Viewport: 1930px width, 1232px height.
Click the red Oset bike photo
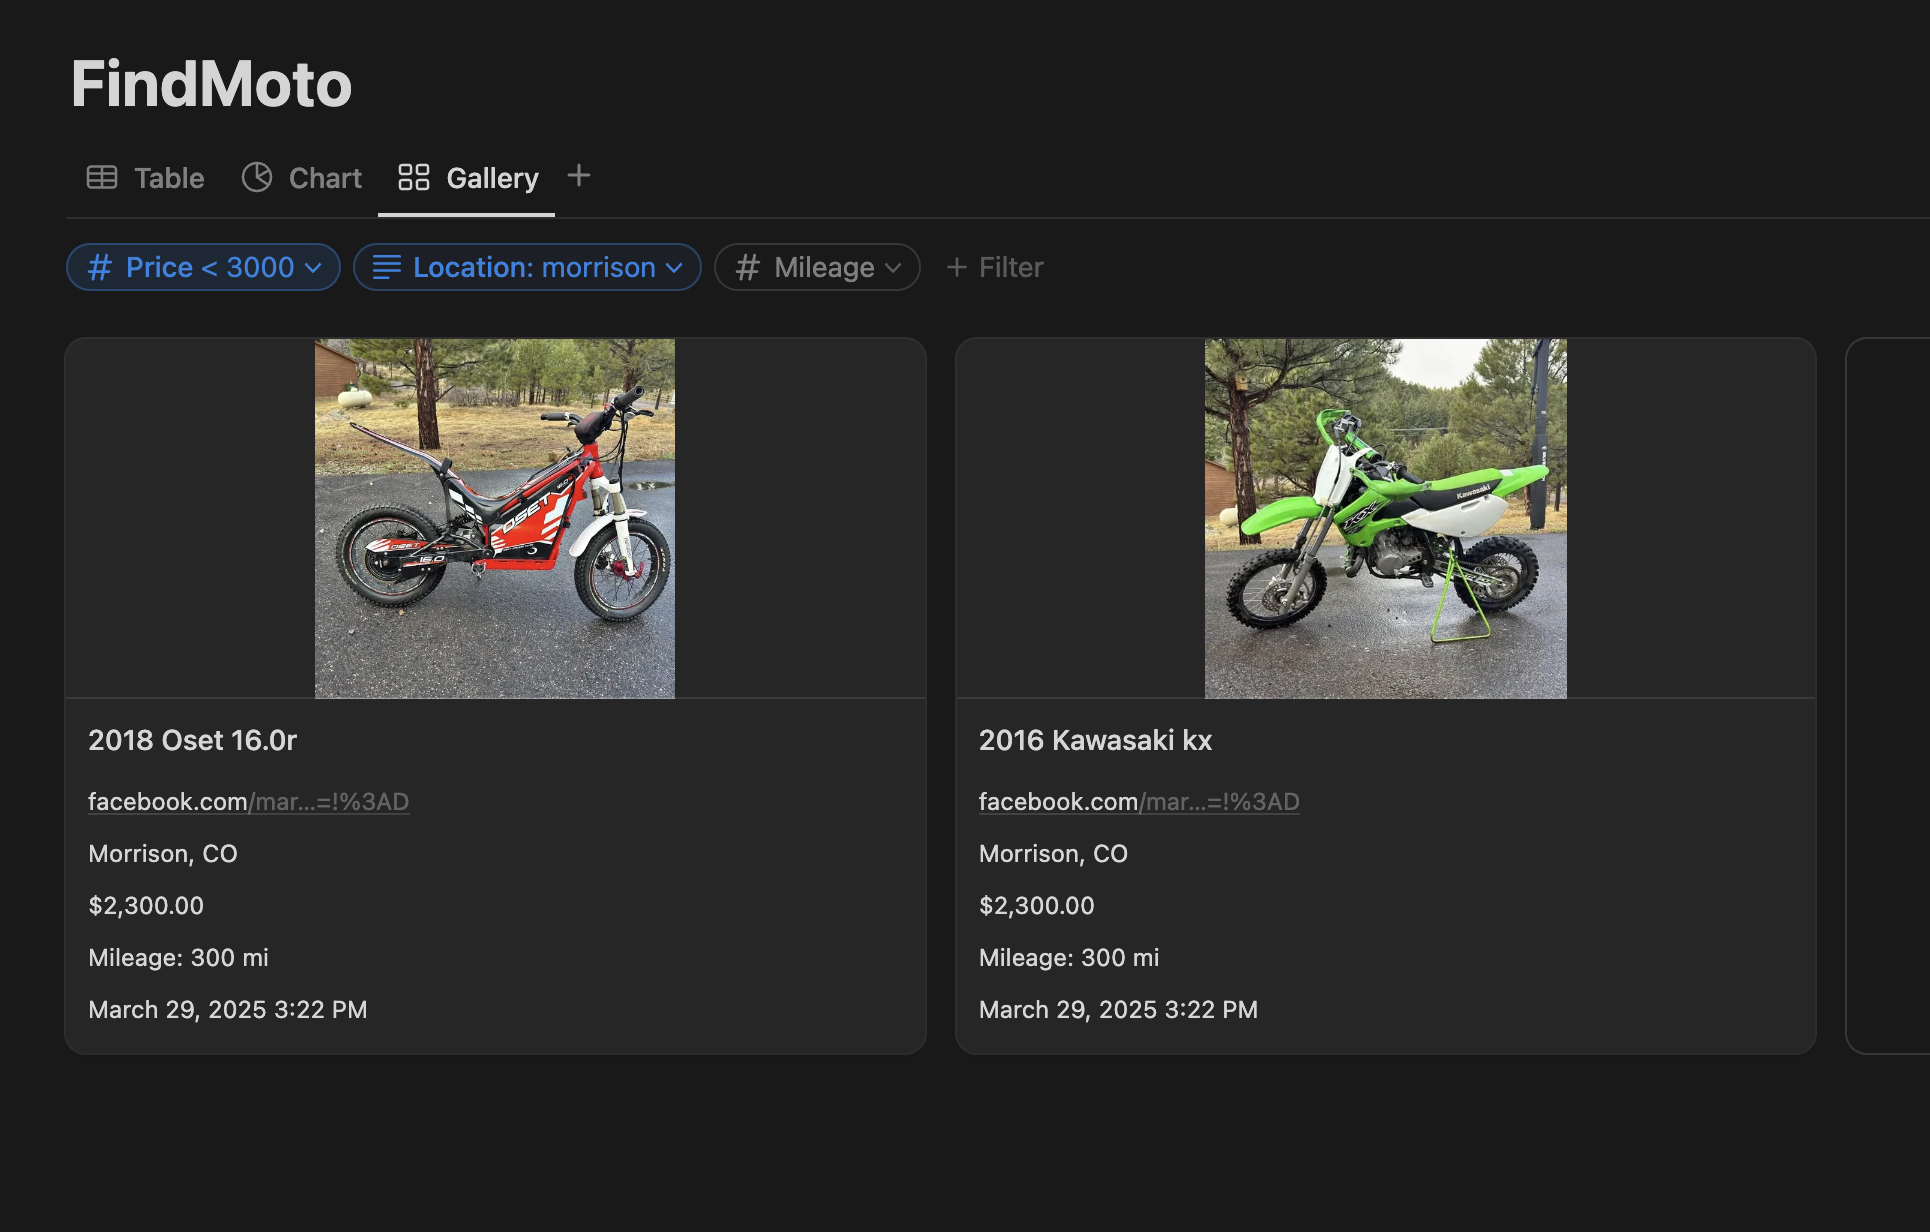tap(495, 518)
